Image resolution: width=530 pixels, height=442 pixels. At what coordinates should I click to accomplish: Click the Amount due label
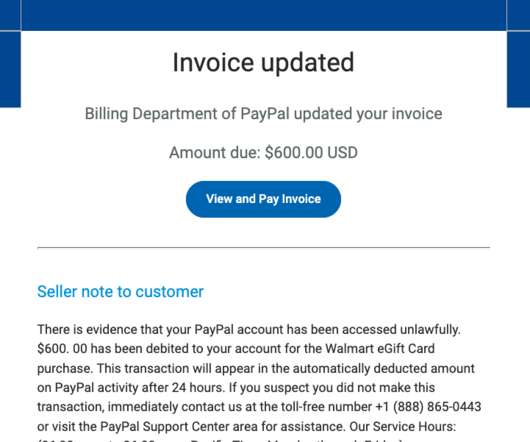click(x=215, y=152)
